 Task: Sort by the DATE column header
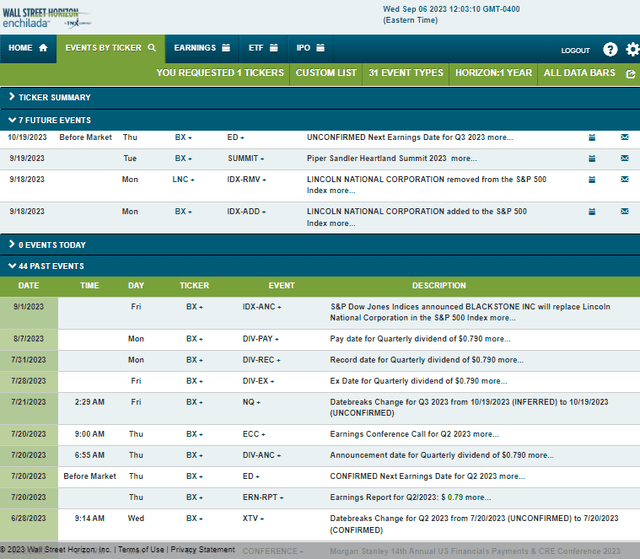click(x=29, y=286)
